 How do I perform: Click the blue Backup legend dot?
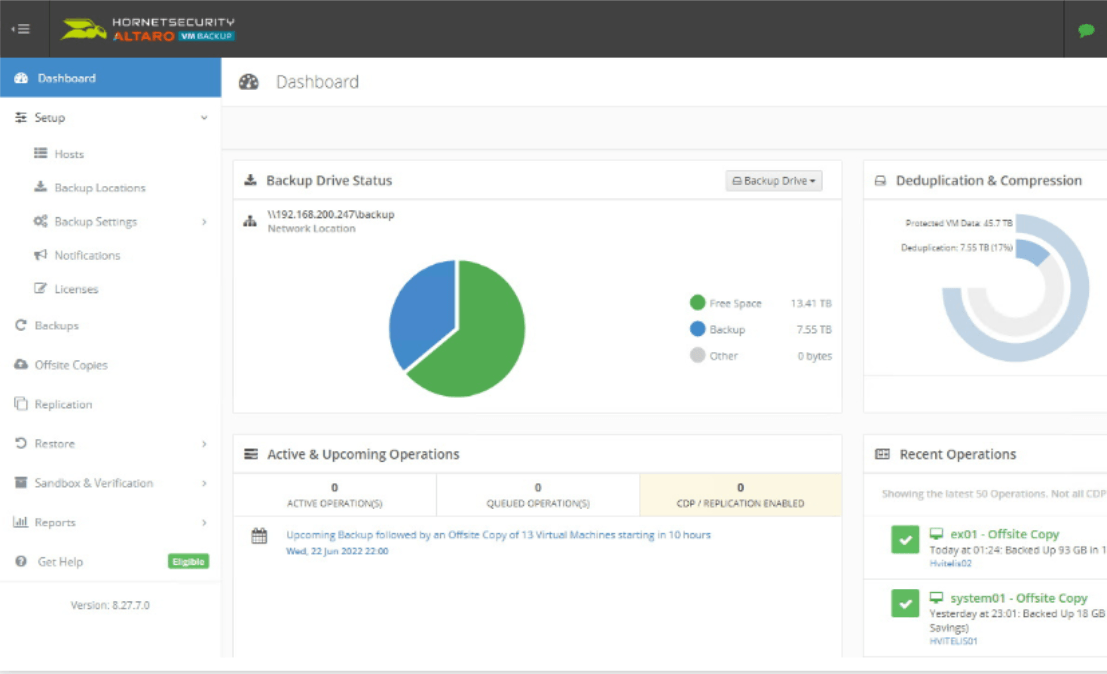click(698, 329)
